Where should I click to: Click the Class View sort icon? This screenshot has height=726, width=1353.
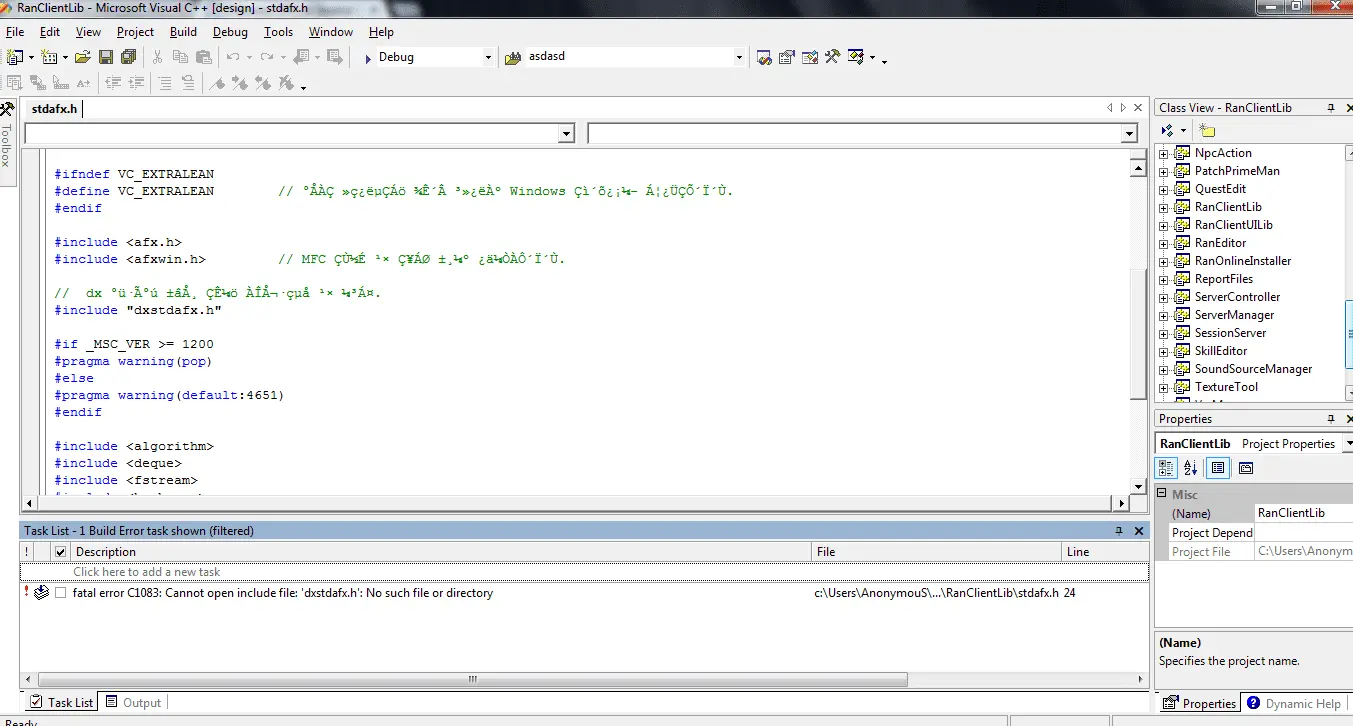coord(1167,130)
